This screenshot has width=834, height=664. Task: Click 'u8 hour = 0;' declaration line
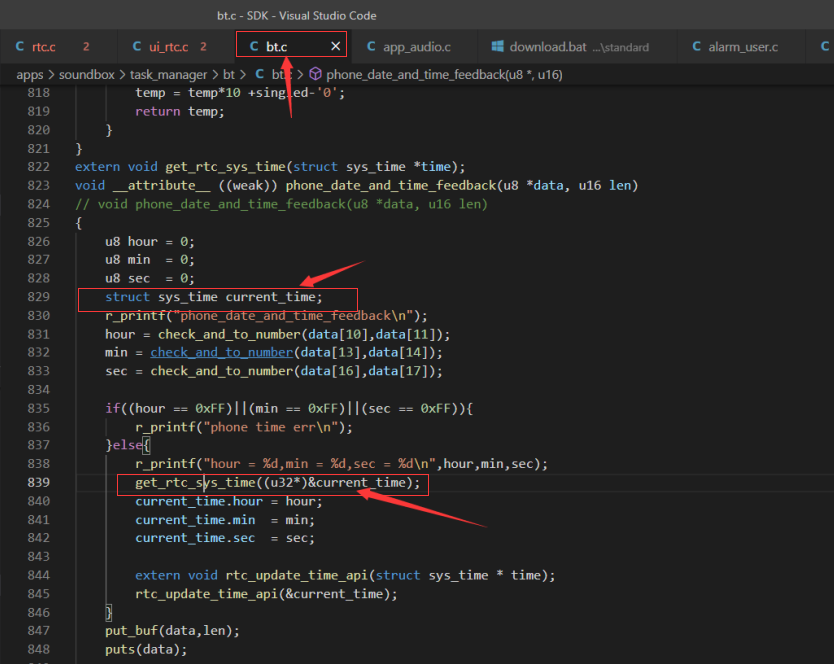coord(150,242)
